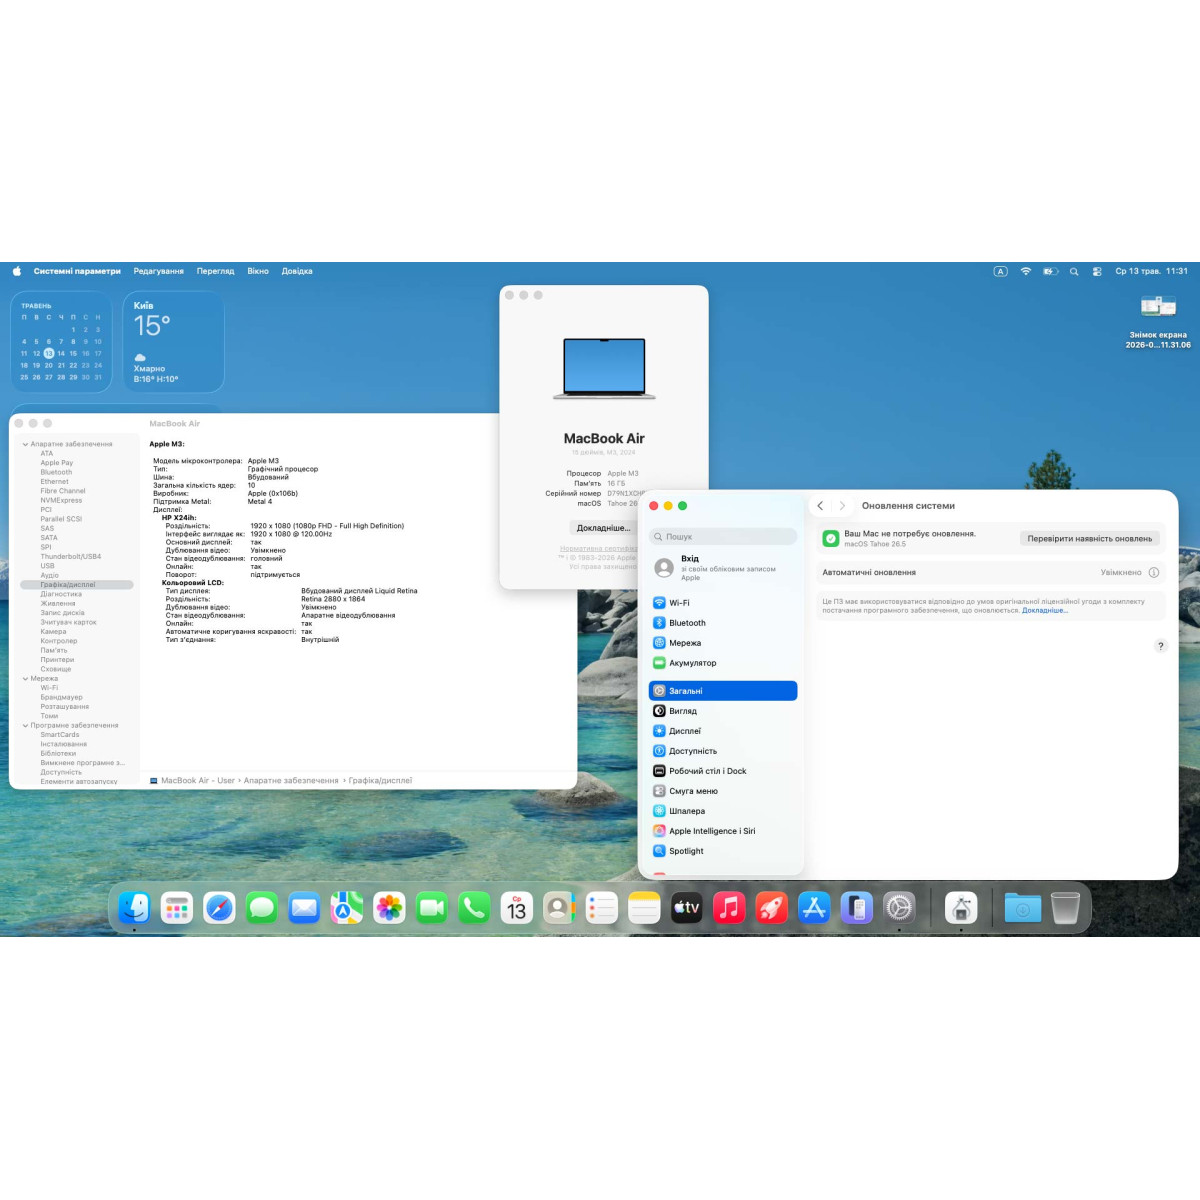Select Акумулятор in Settings sidebar
Screen dimensions: 1200x1200
pyautogui.click(x=723, y=663)
